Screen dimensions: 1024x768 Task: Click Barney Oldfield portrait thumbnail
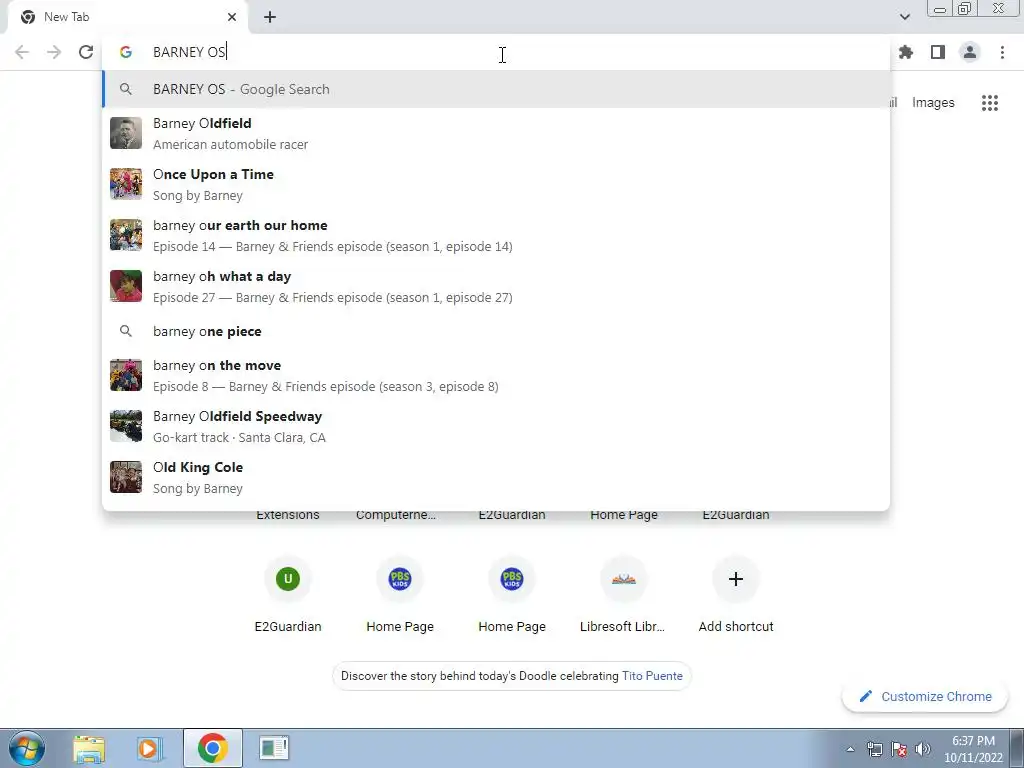coord(126,133)
